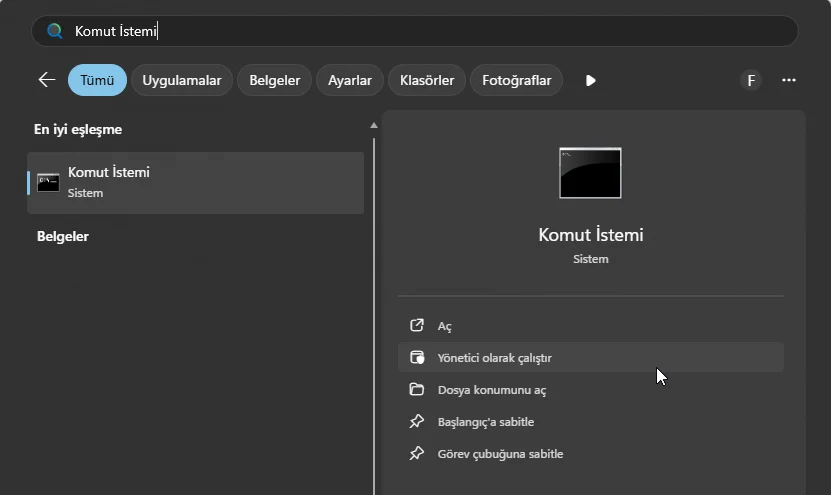Click the pin icon beside Görev çubuğuna sabitle

pyautogui.click(x=417, y=454)
